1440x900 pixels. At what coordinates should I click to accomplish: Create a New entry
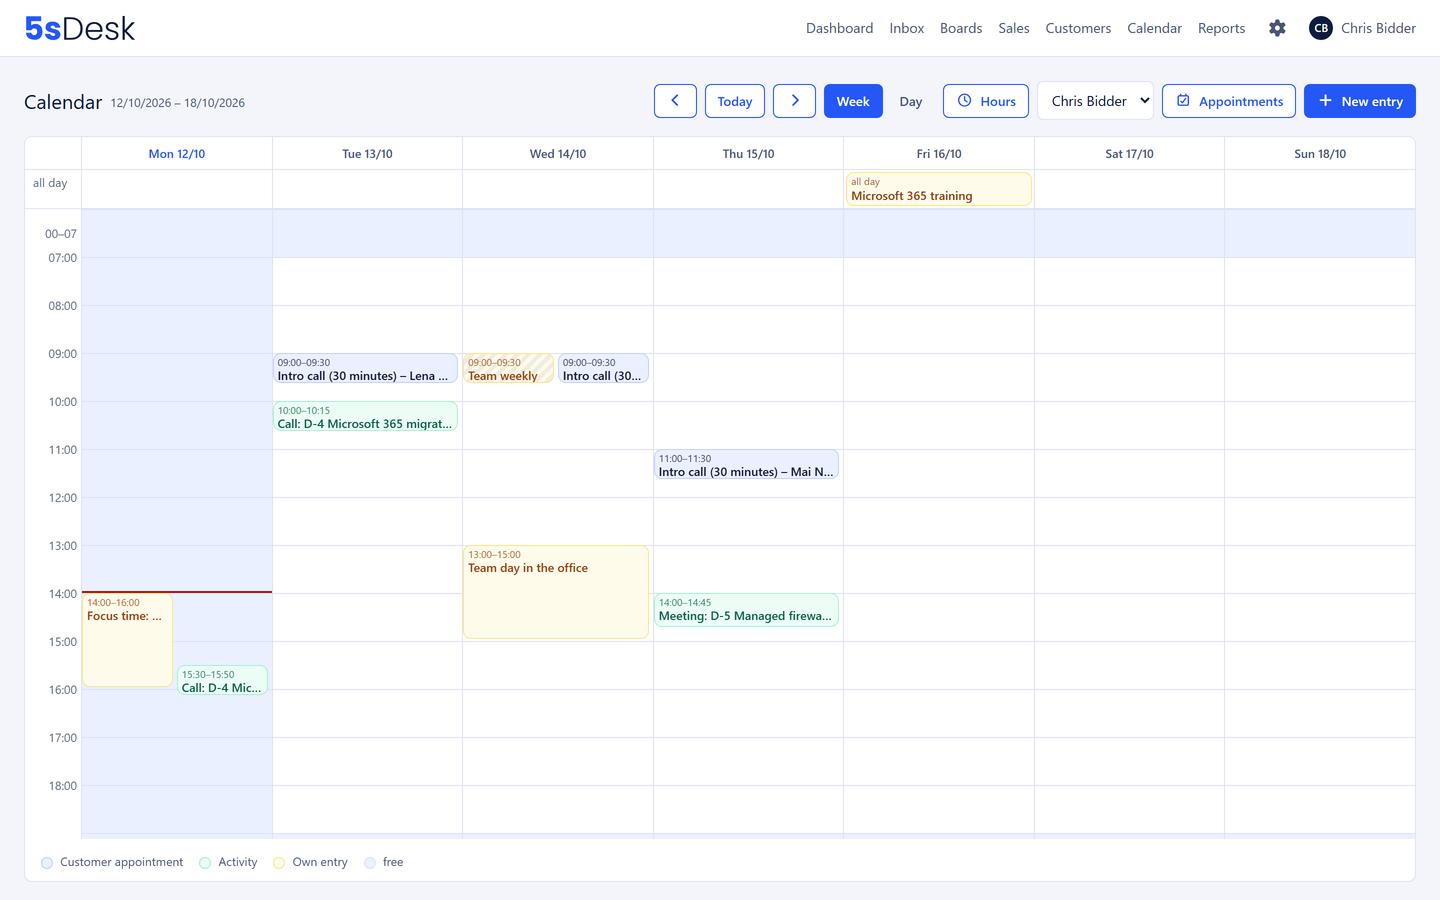tap(1360, 101)
